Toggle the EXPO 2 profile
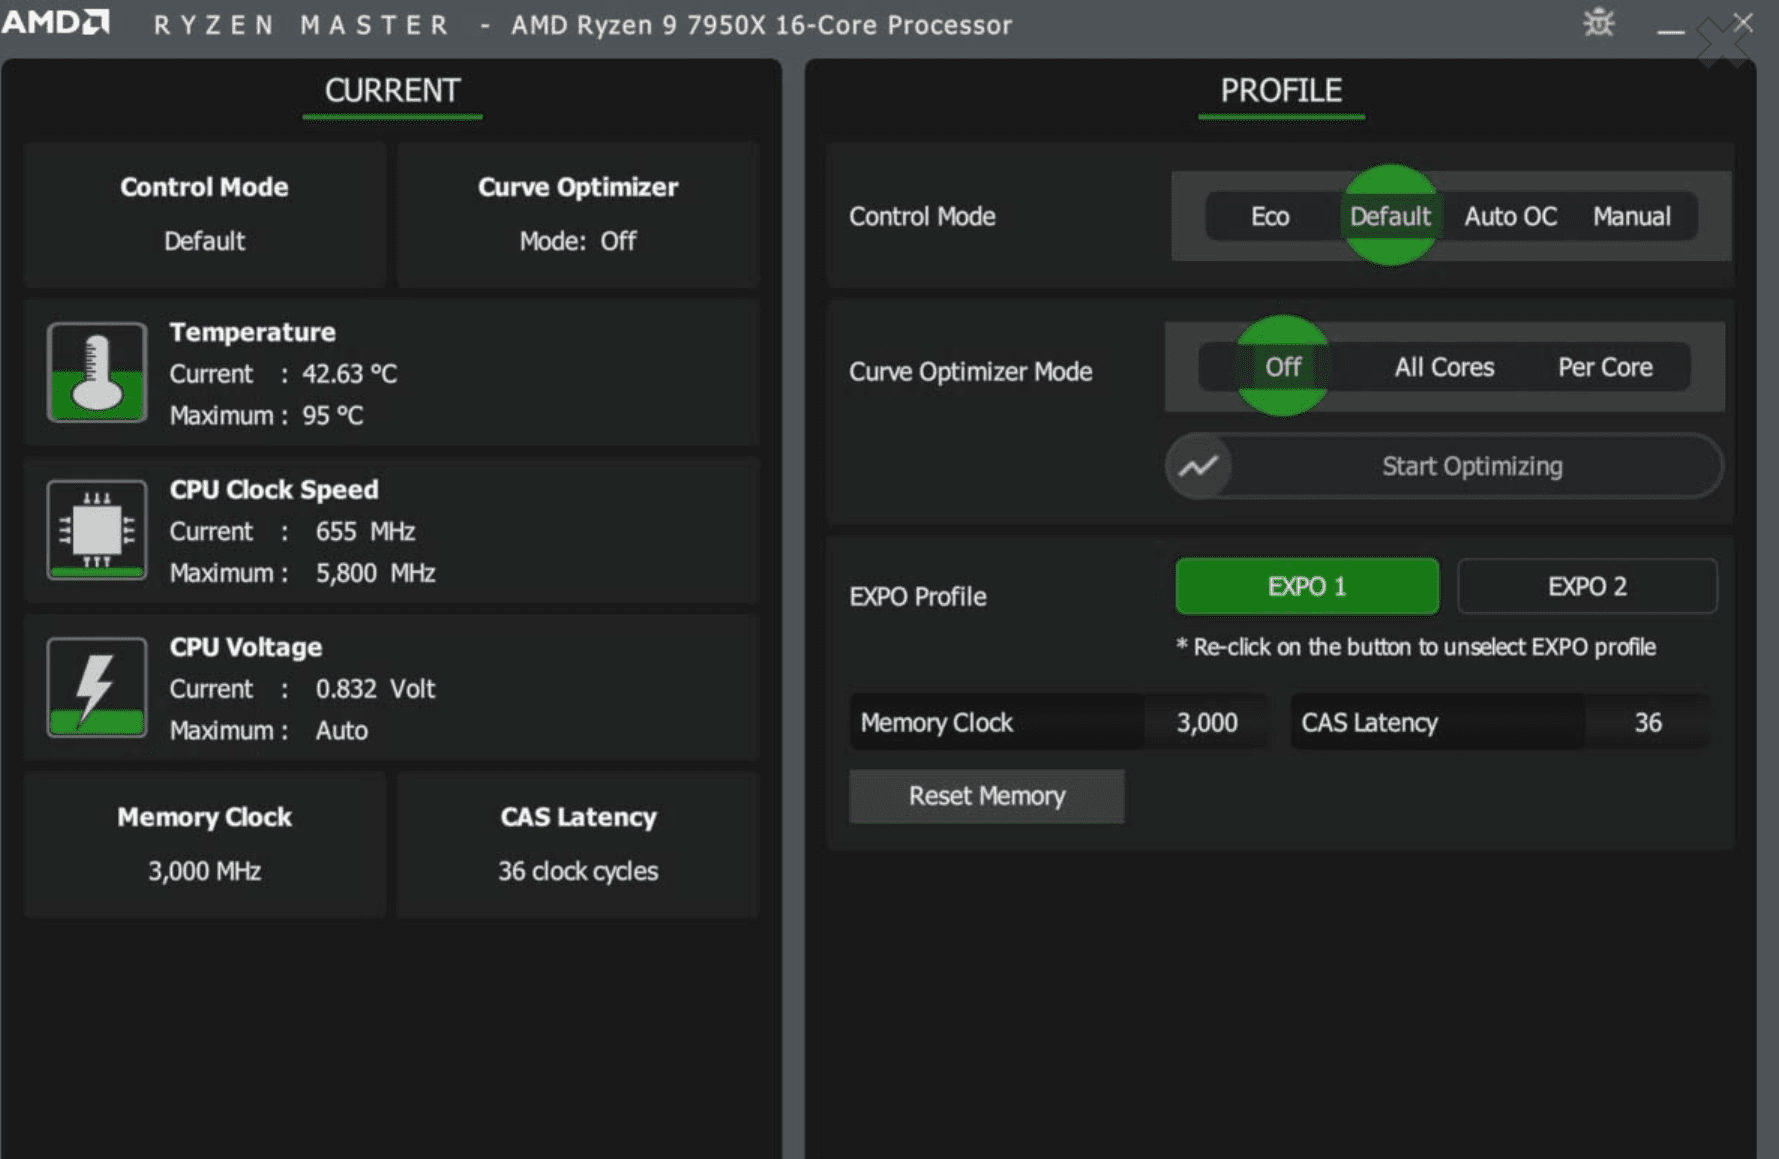 (x=1587, y=586)
